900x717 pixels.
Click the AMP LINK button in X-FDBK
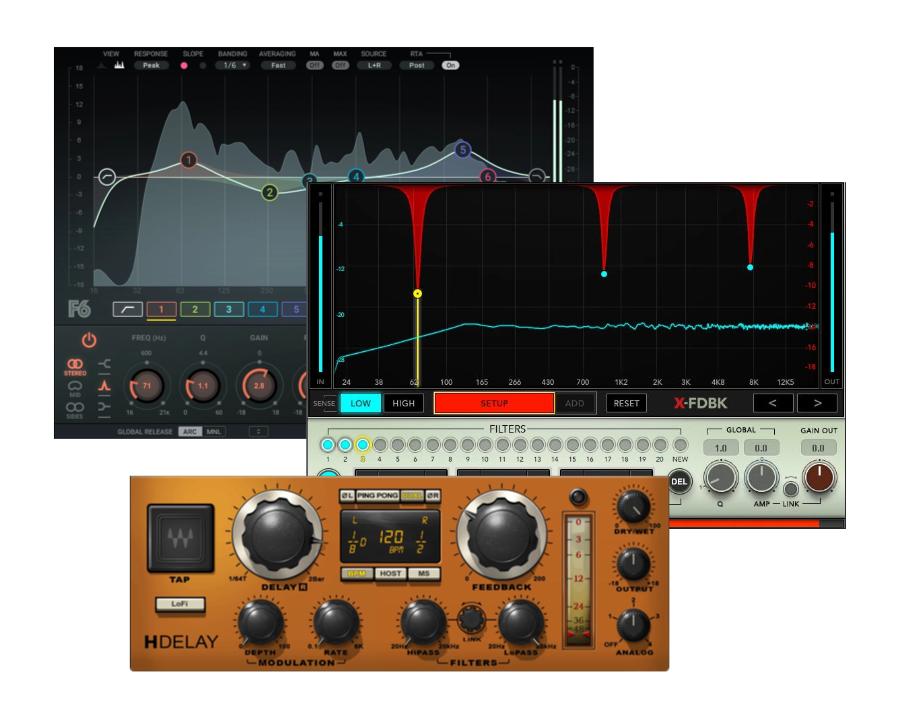click(x=790, y=489)
